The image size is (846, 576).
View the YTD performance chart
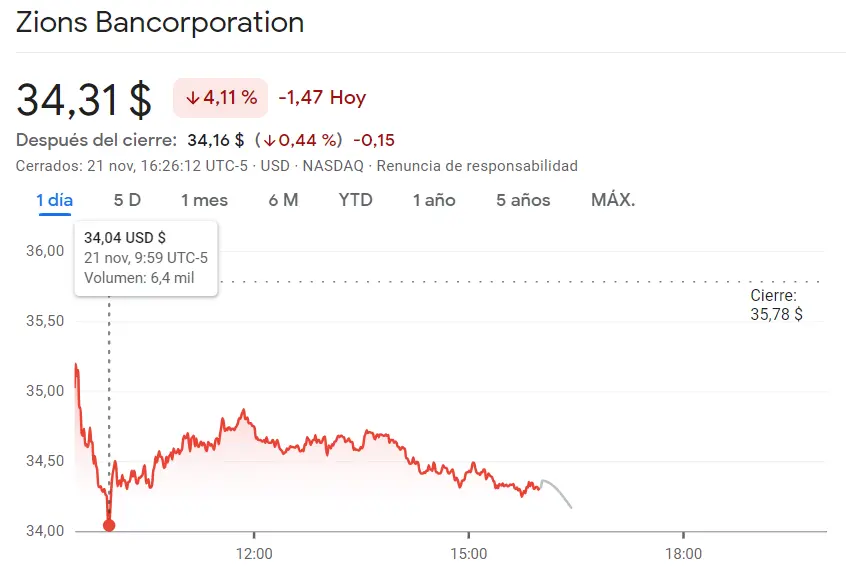click(355, 200)
